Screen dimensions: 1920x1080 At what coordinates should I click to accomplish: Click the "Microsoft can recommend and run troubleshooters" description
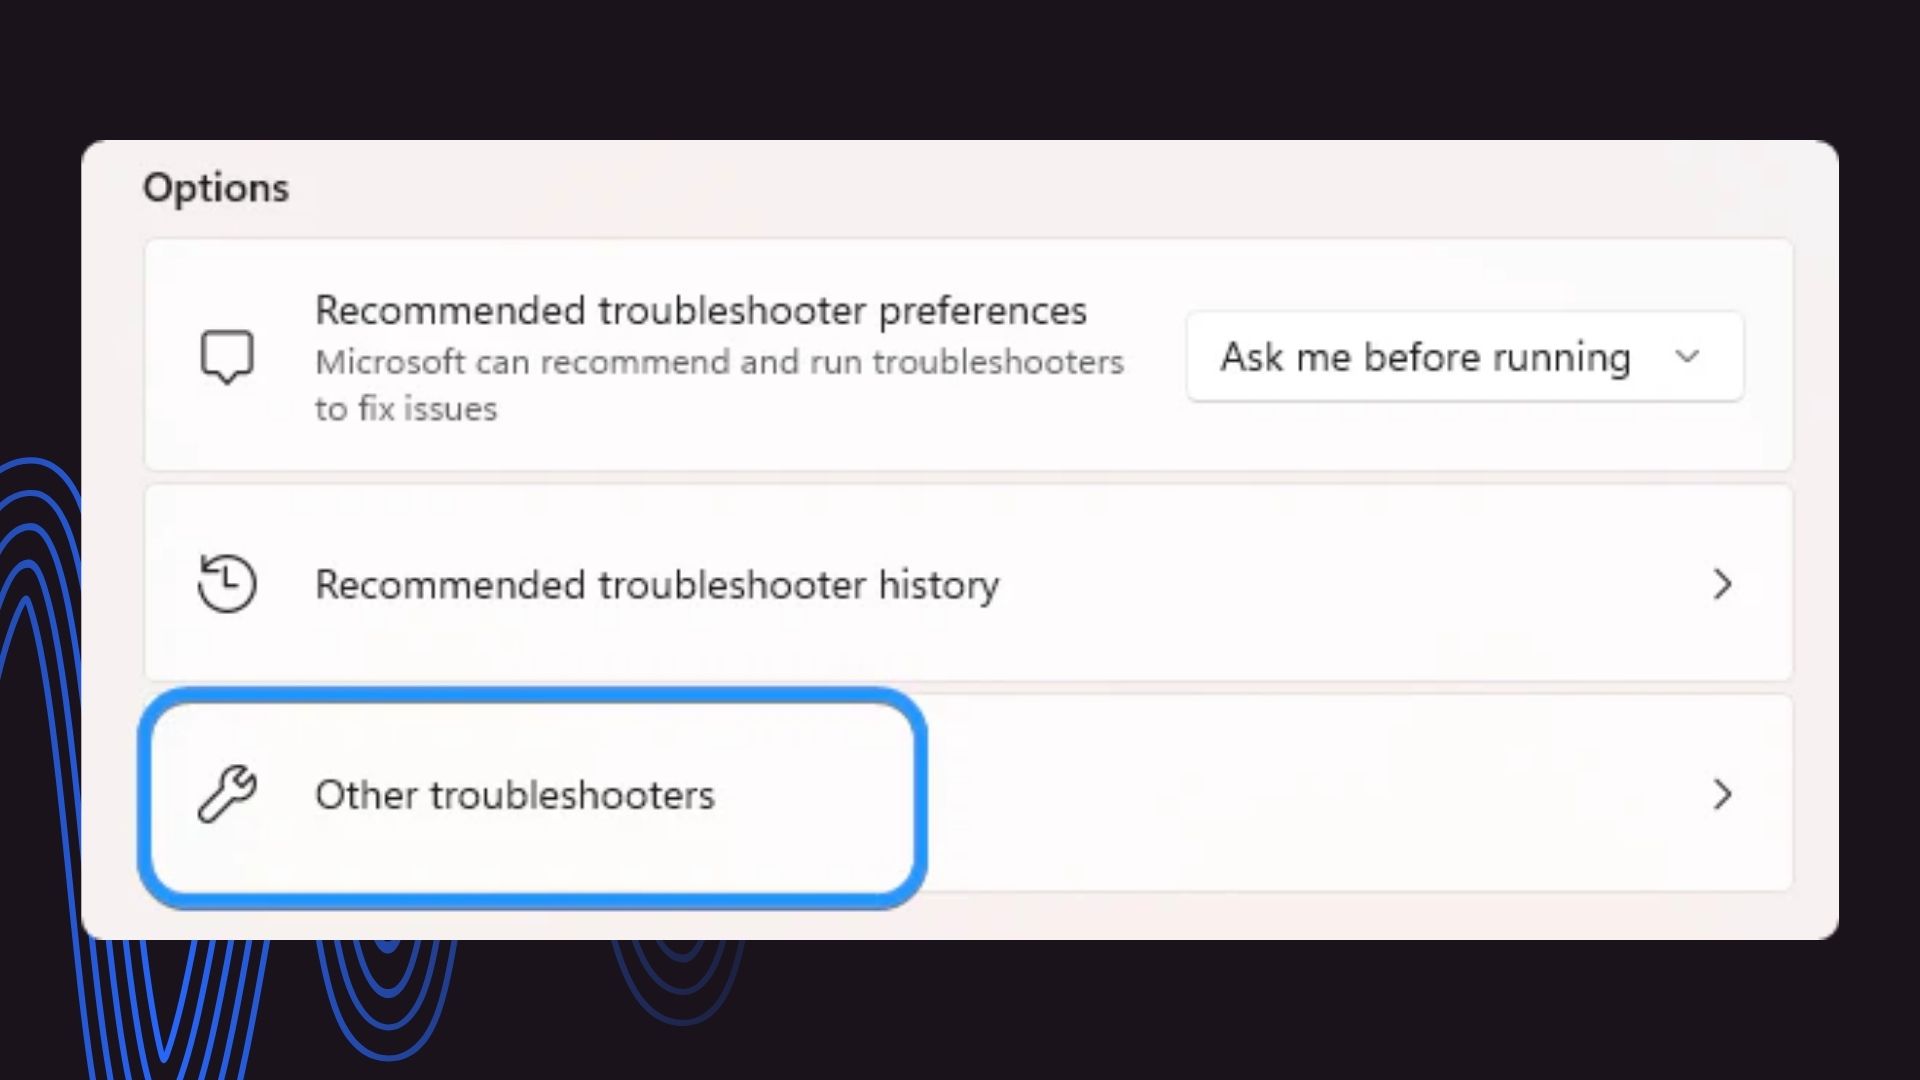(x=719, y=362)
